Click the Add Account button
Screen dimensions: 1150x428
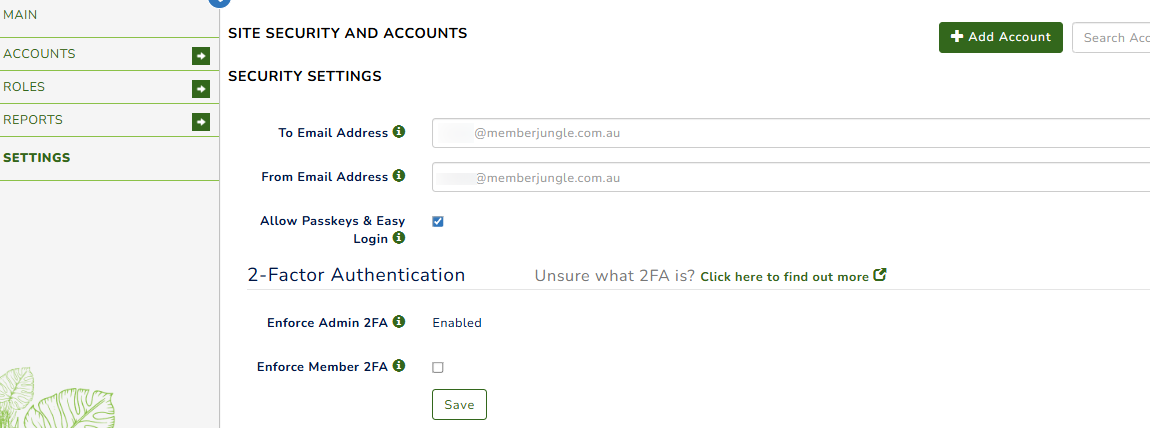click(1000, 37)
